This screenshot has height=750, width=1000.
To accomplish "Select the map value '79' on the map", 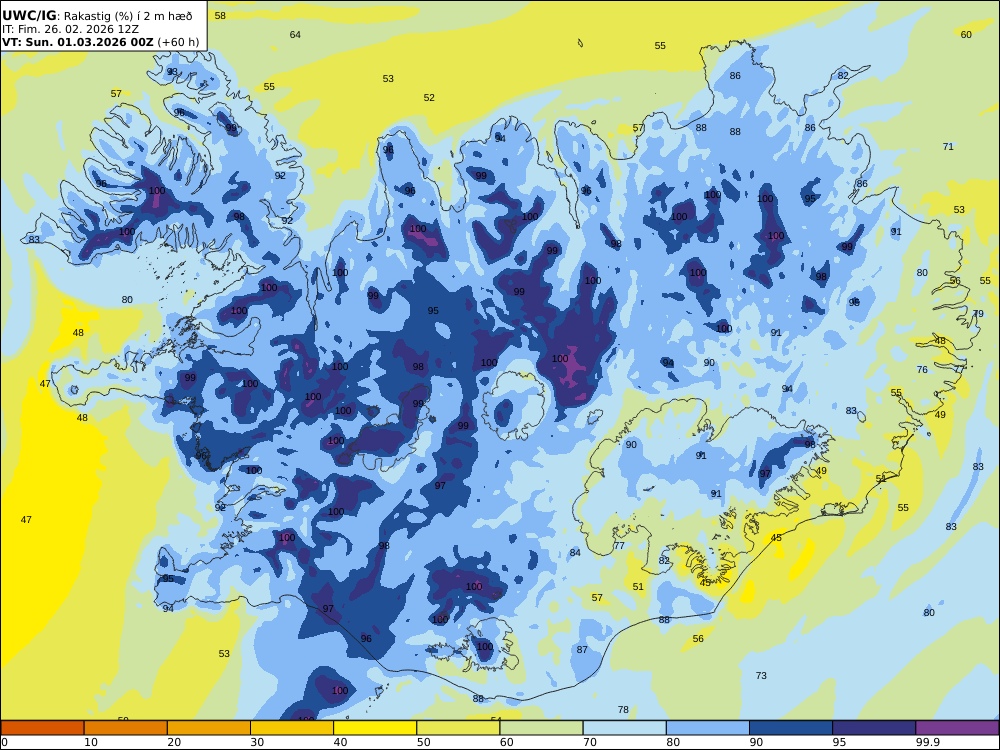I will [978, 313].
